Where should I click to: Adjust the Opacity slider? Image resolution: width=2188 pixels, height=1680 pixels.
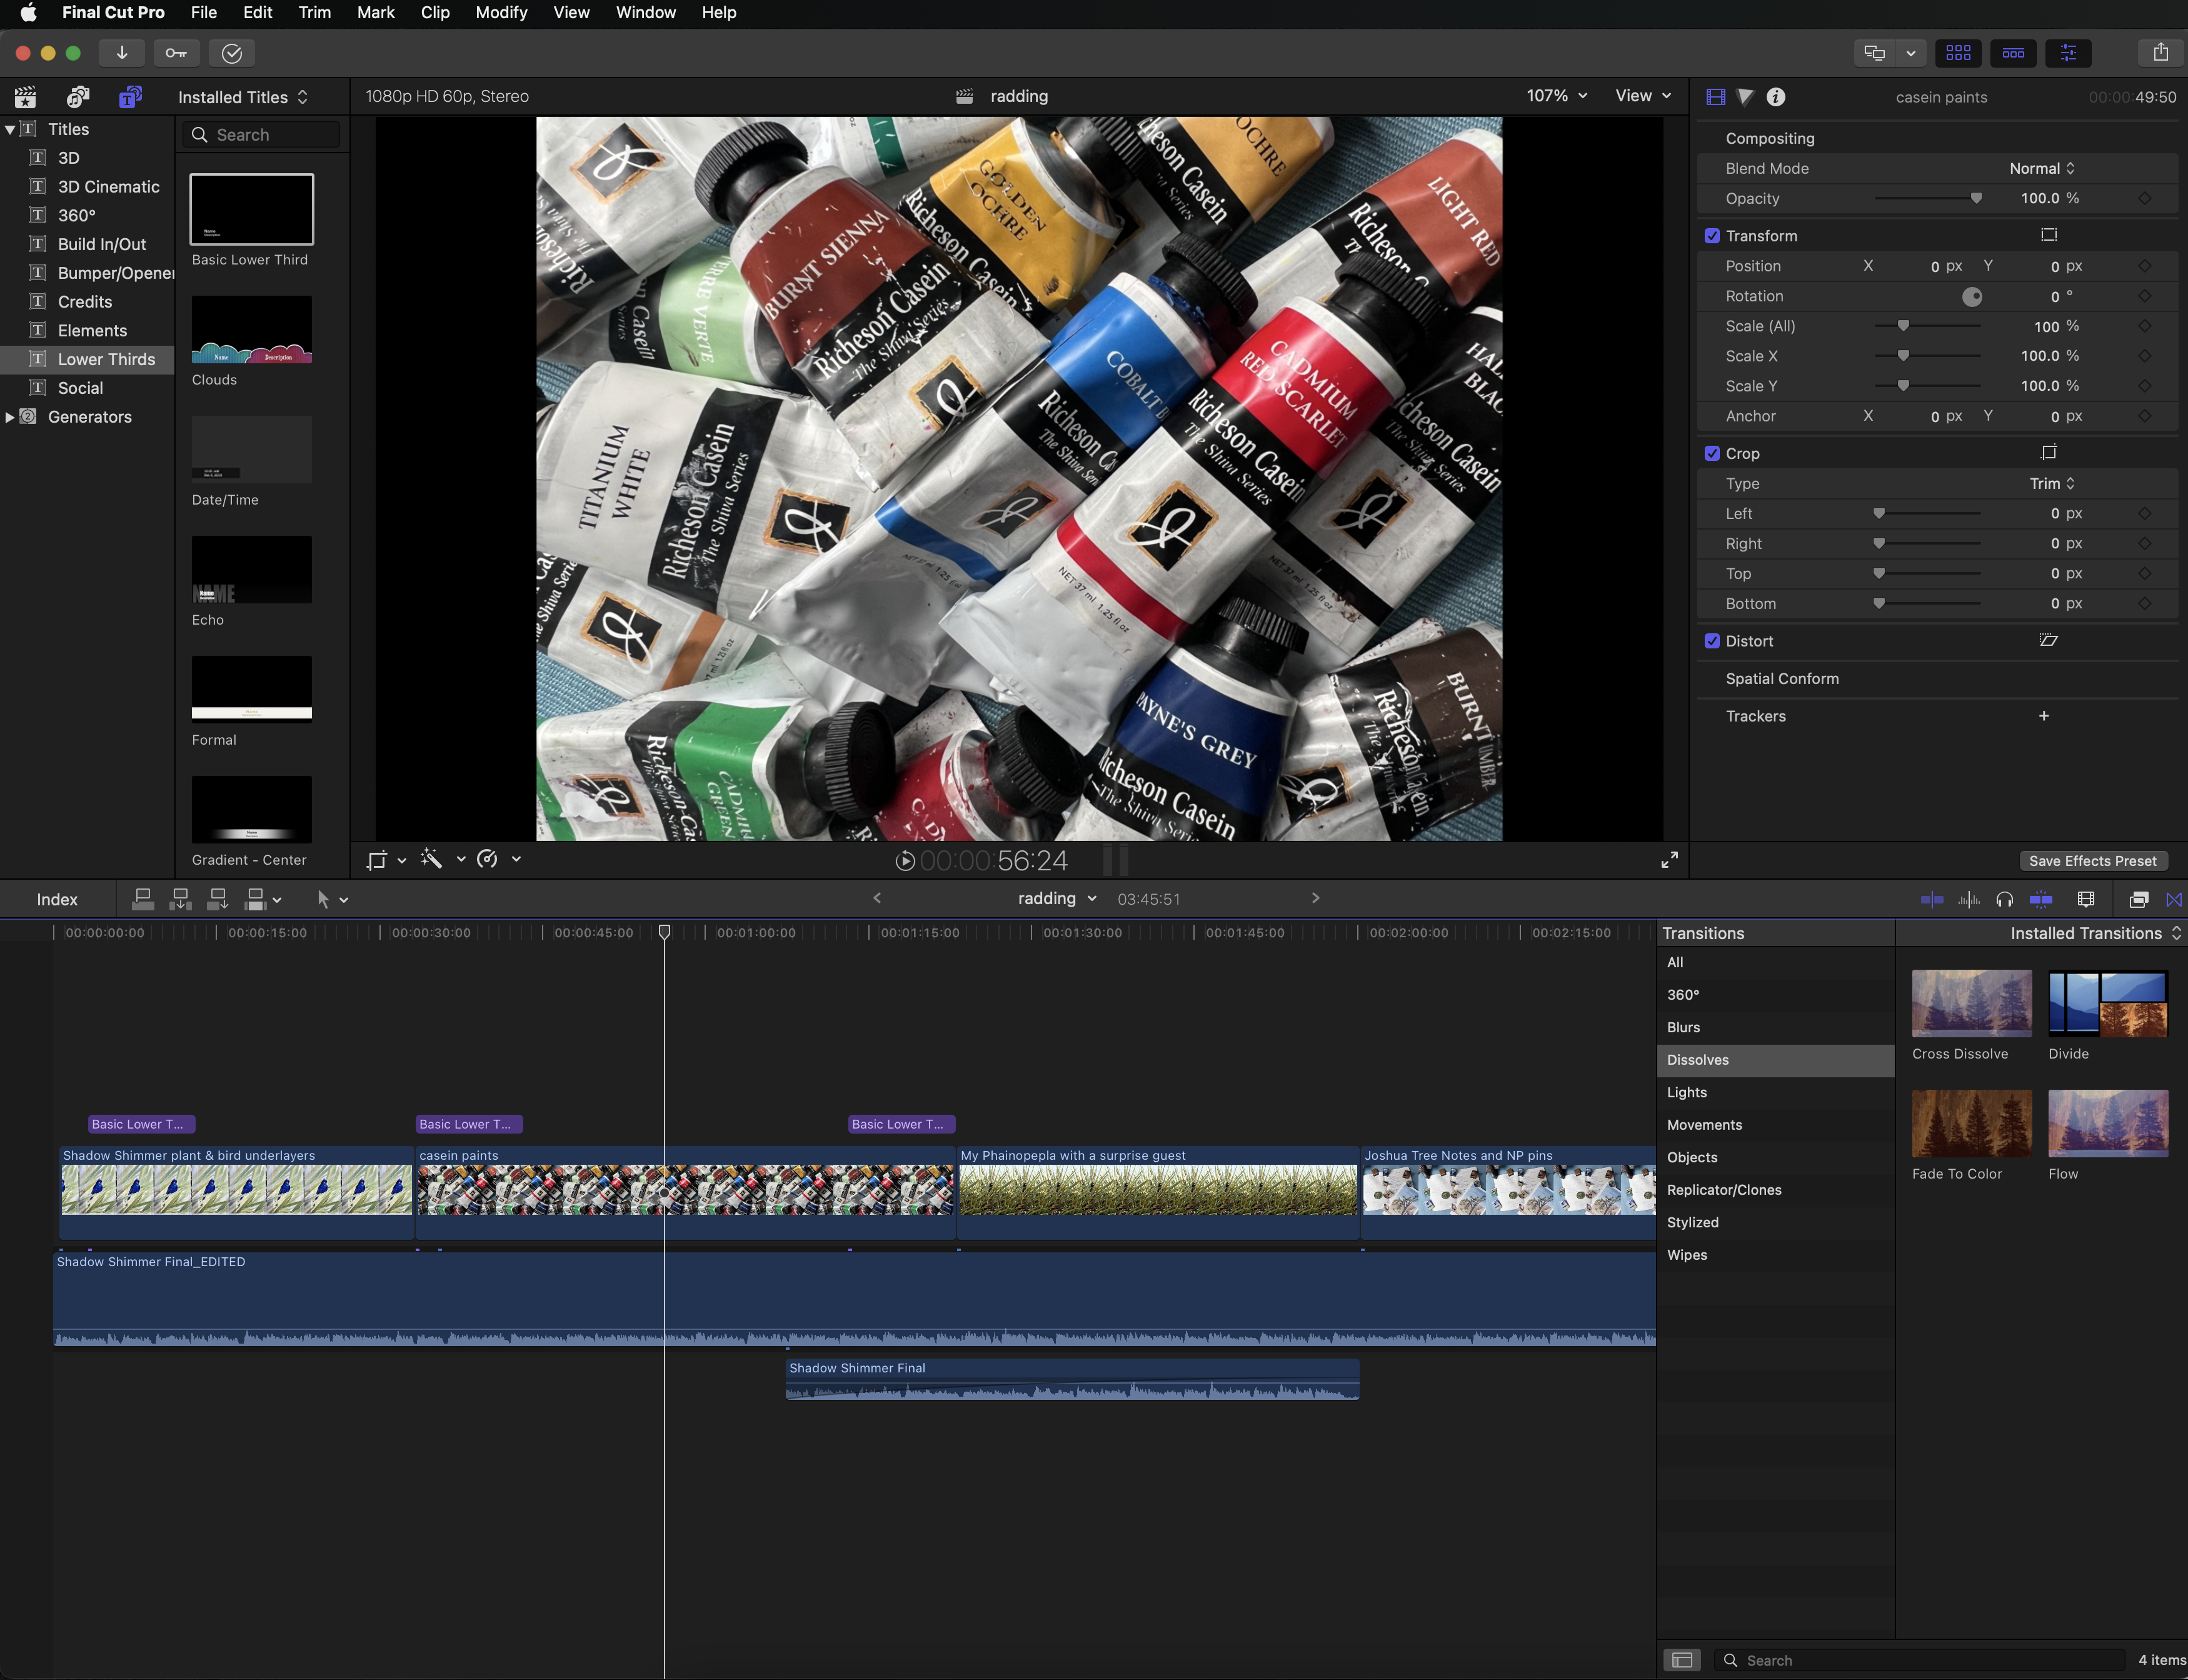pyautogui.click(x=1975, y=199)
